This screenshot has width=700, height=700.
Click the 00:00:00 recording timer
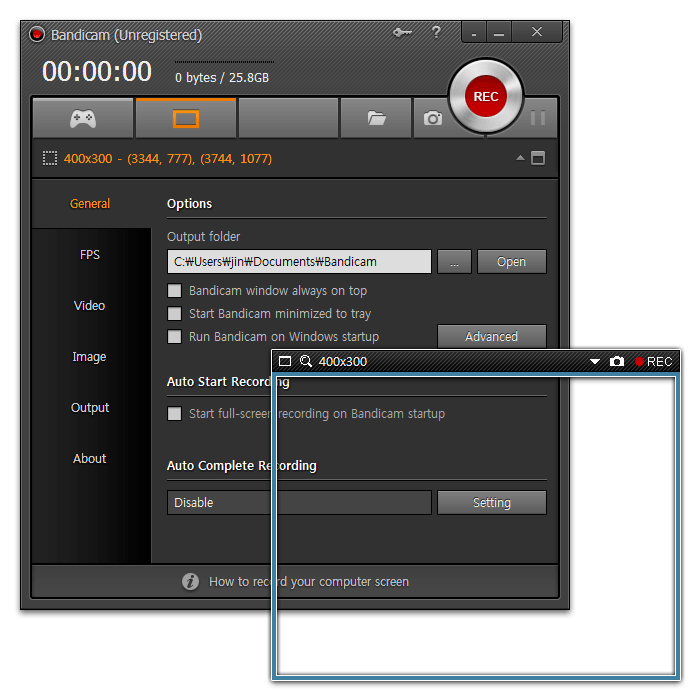97,71
